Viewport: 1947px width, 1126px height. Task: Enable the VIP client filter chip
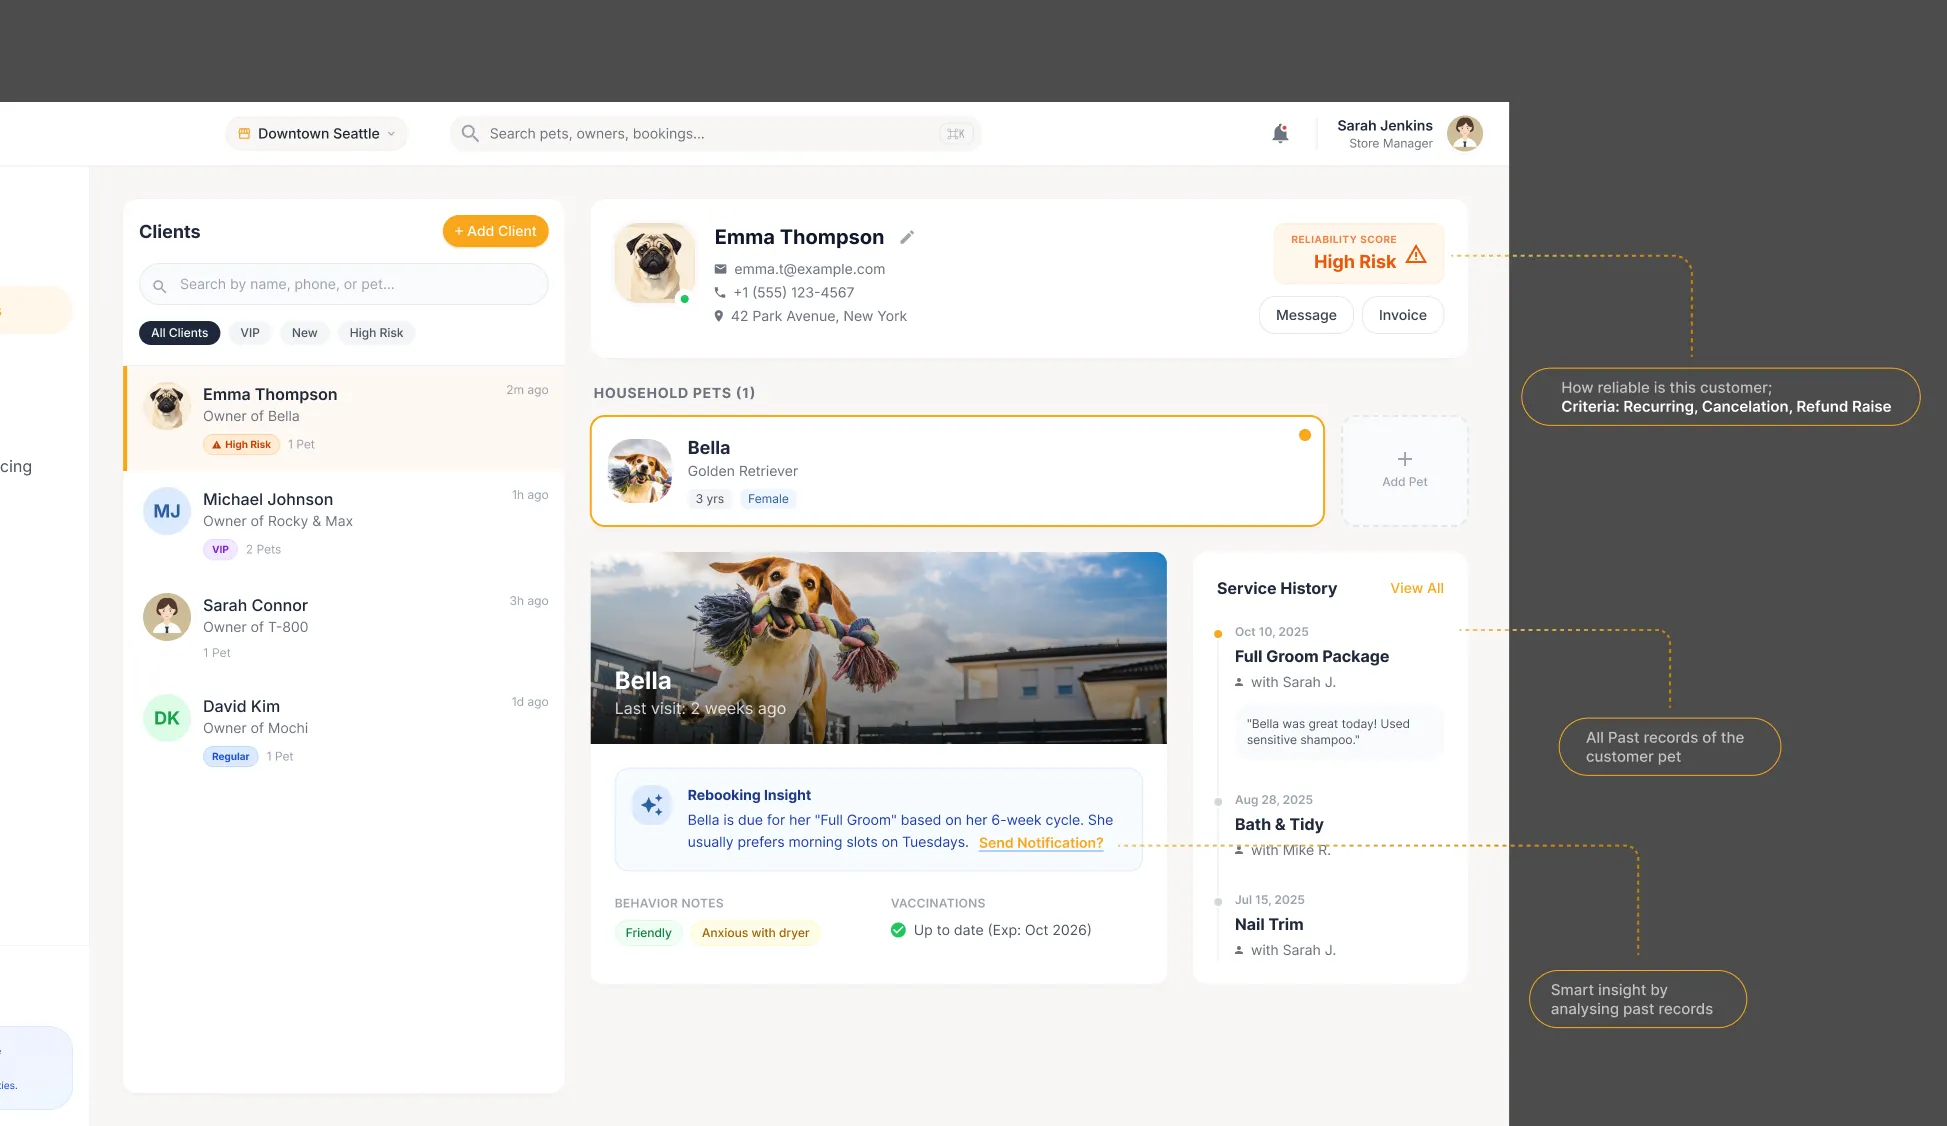249,332
